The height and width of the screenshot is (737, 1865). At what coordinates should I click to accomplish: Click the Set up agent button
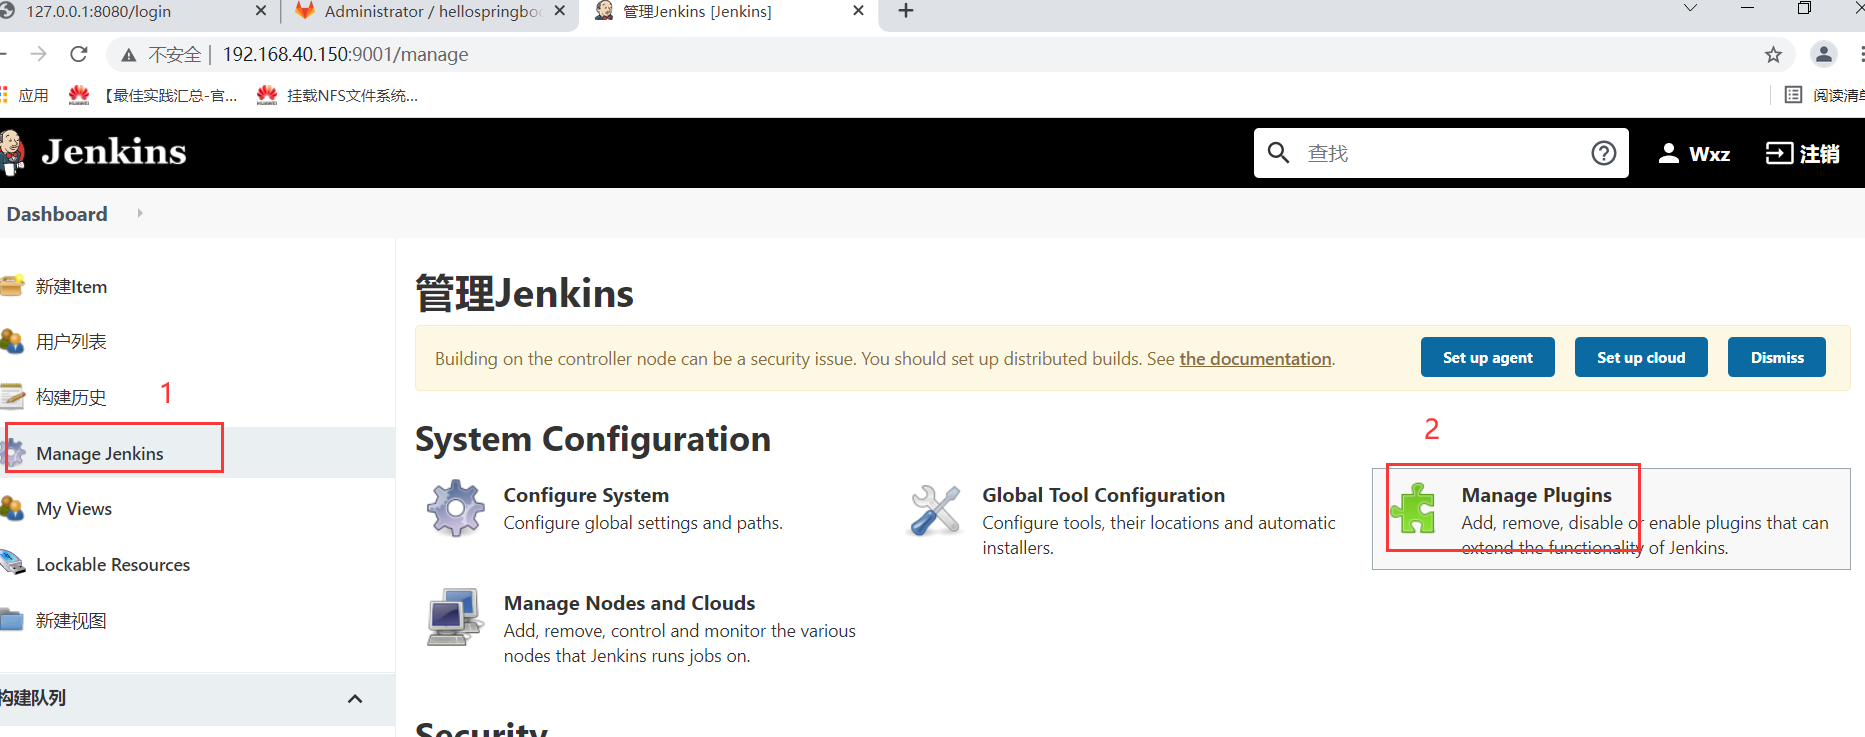[1487, 357]
